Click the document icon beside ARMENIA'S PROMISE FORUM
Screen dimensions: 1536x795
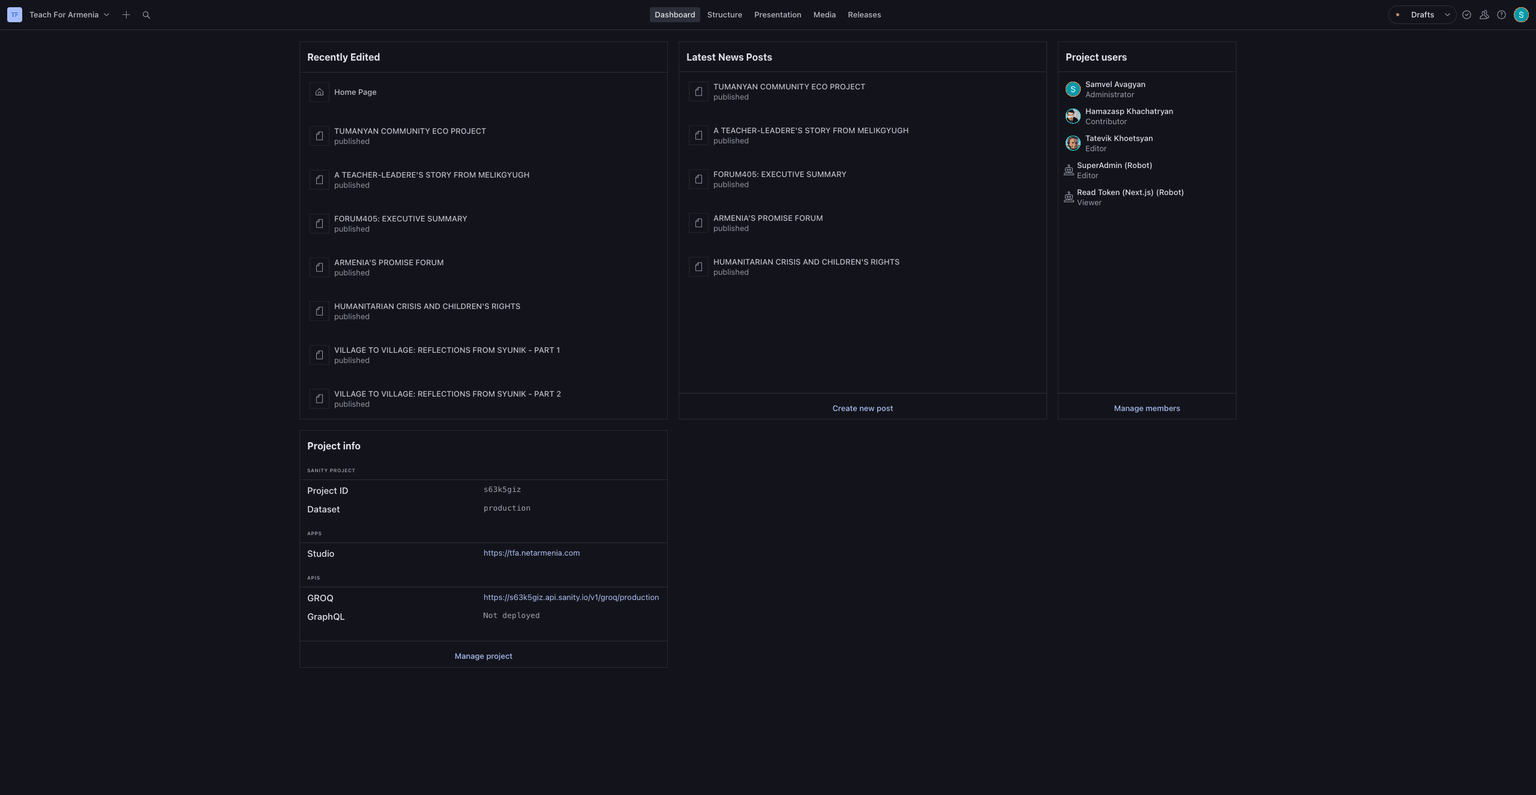(x=319, y=267)
